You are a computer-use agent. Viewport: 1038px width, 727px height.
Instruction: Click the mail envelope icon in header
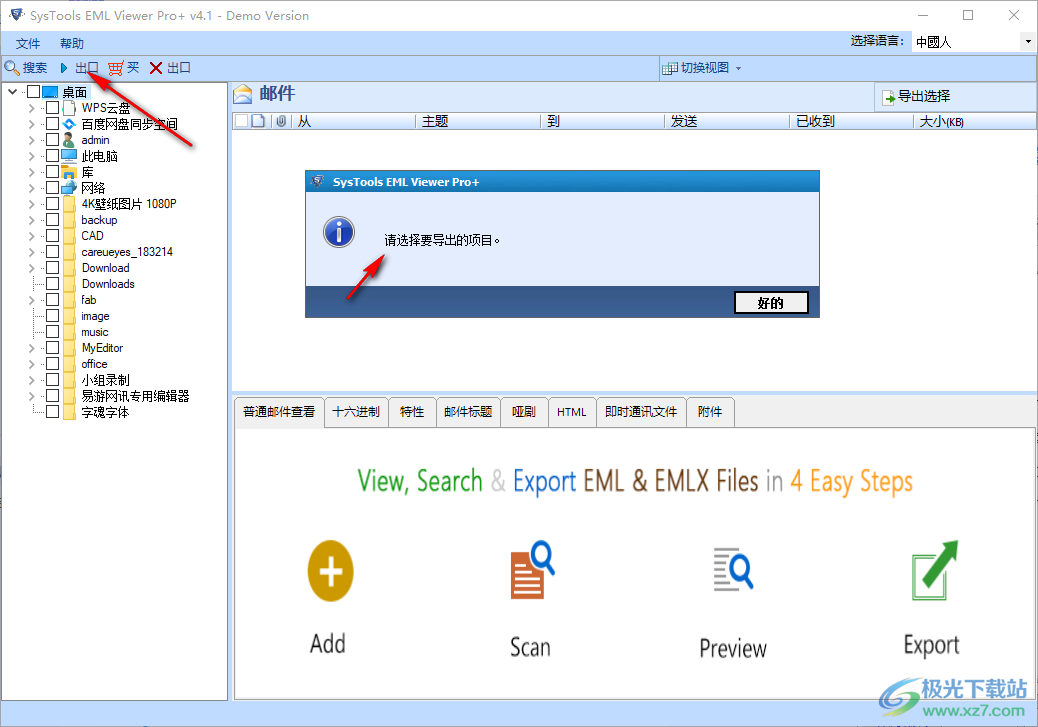pos(243,95)
